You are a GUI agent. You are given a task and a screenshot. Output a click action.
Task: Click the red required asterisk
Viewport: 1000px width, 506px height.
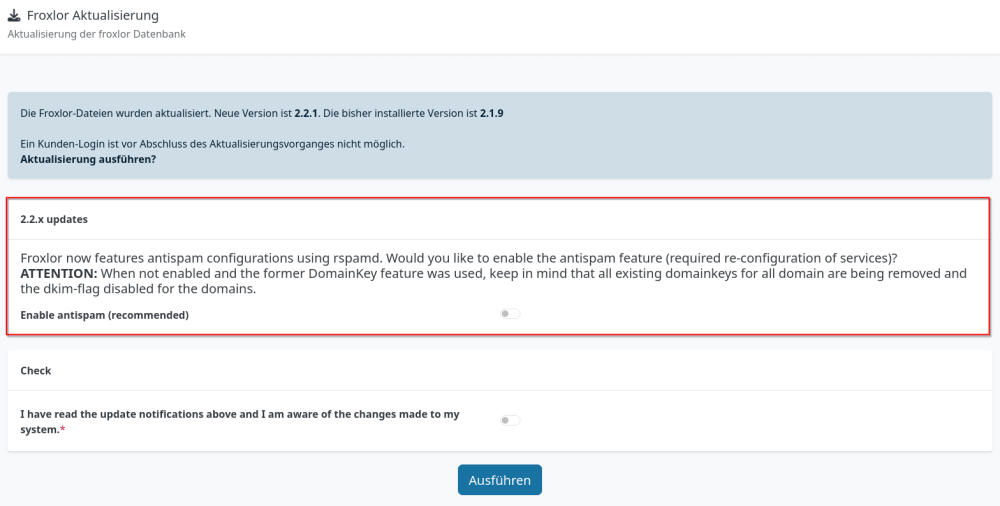pyautogui.click(x=62, y=430)
